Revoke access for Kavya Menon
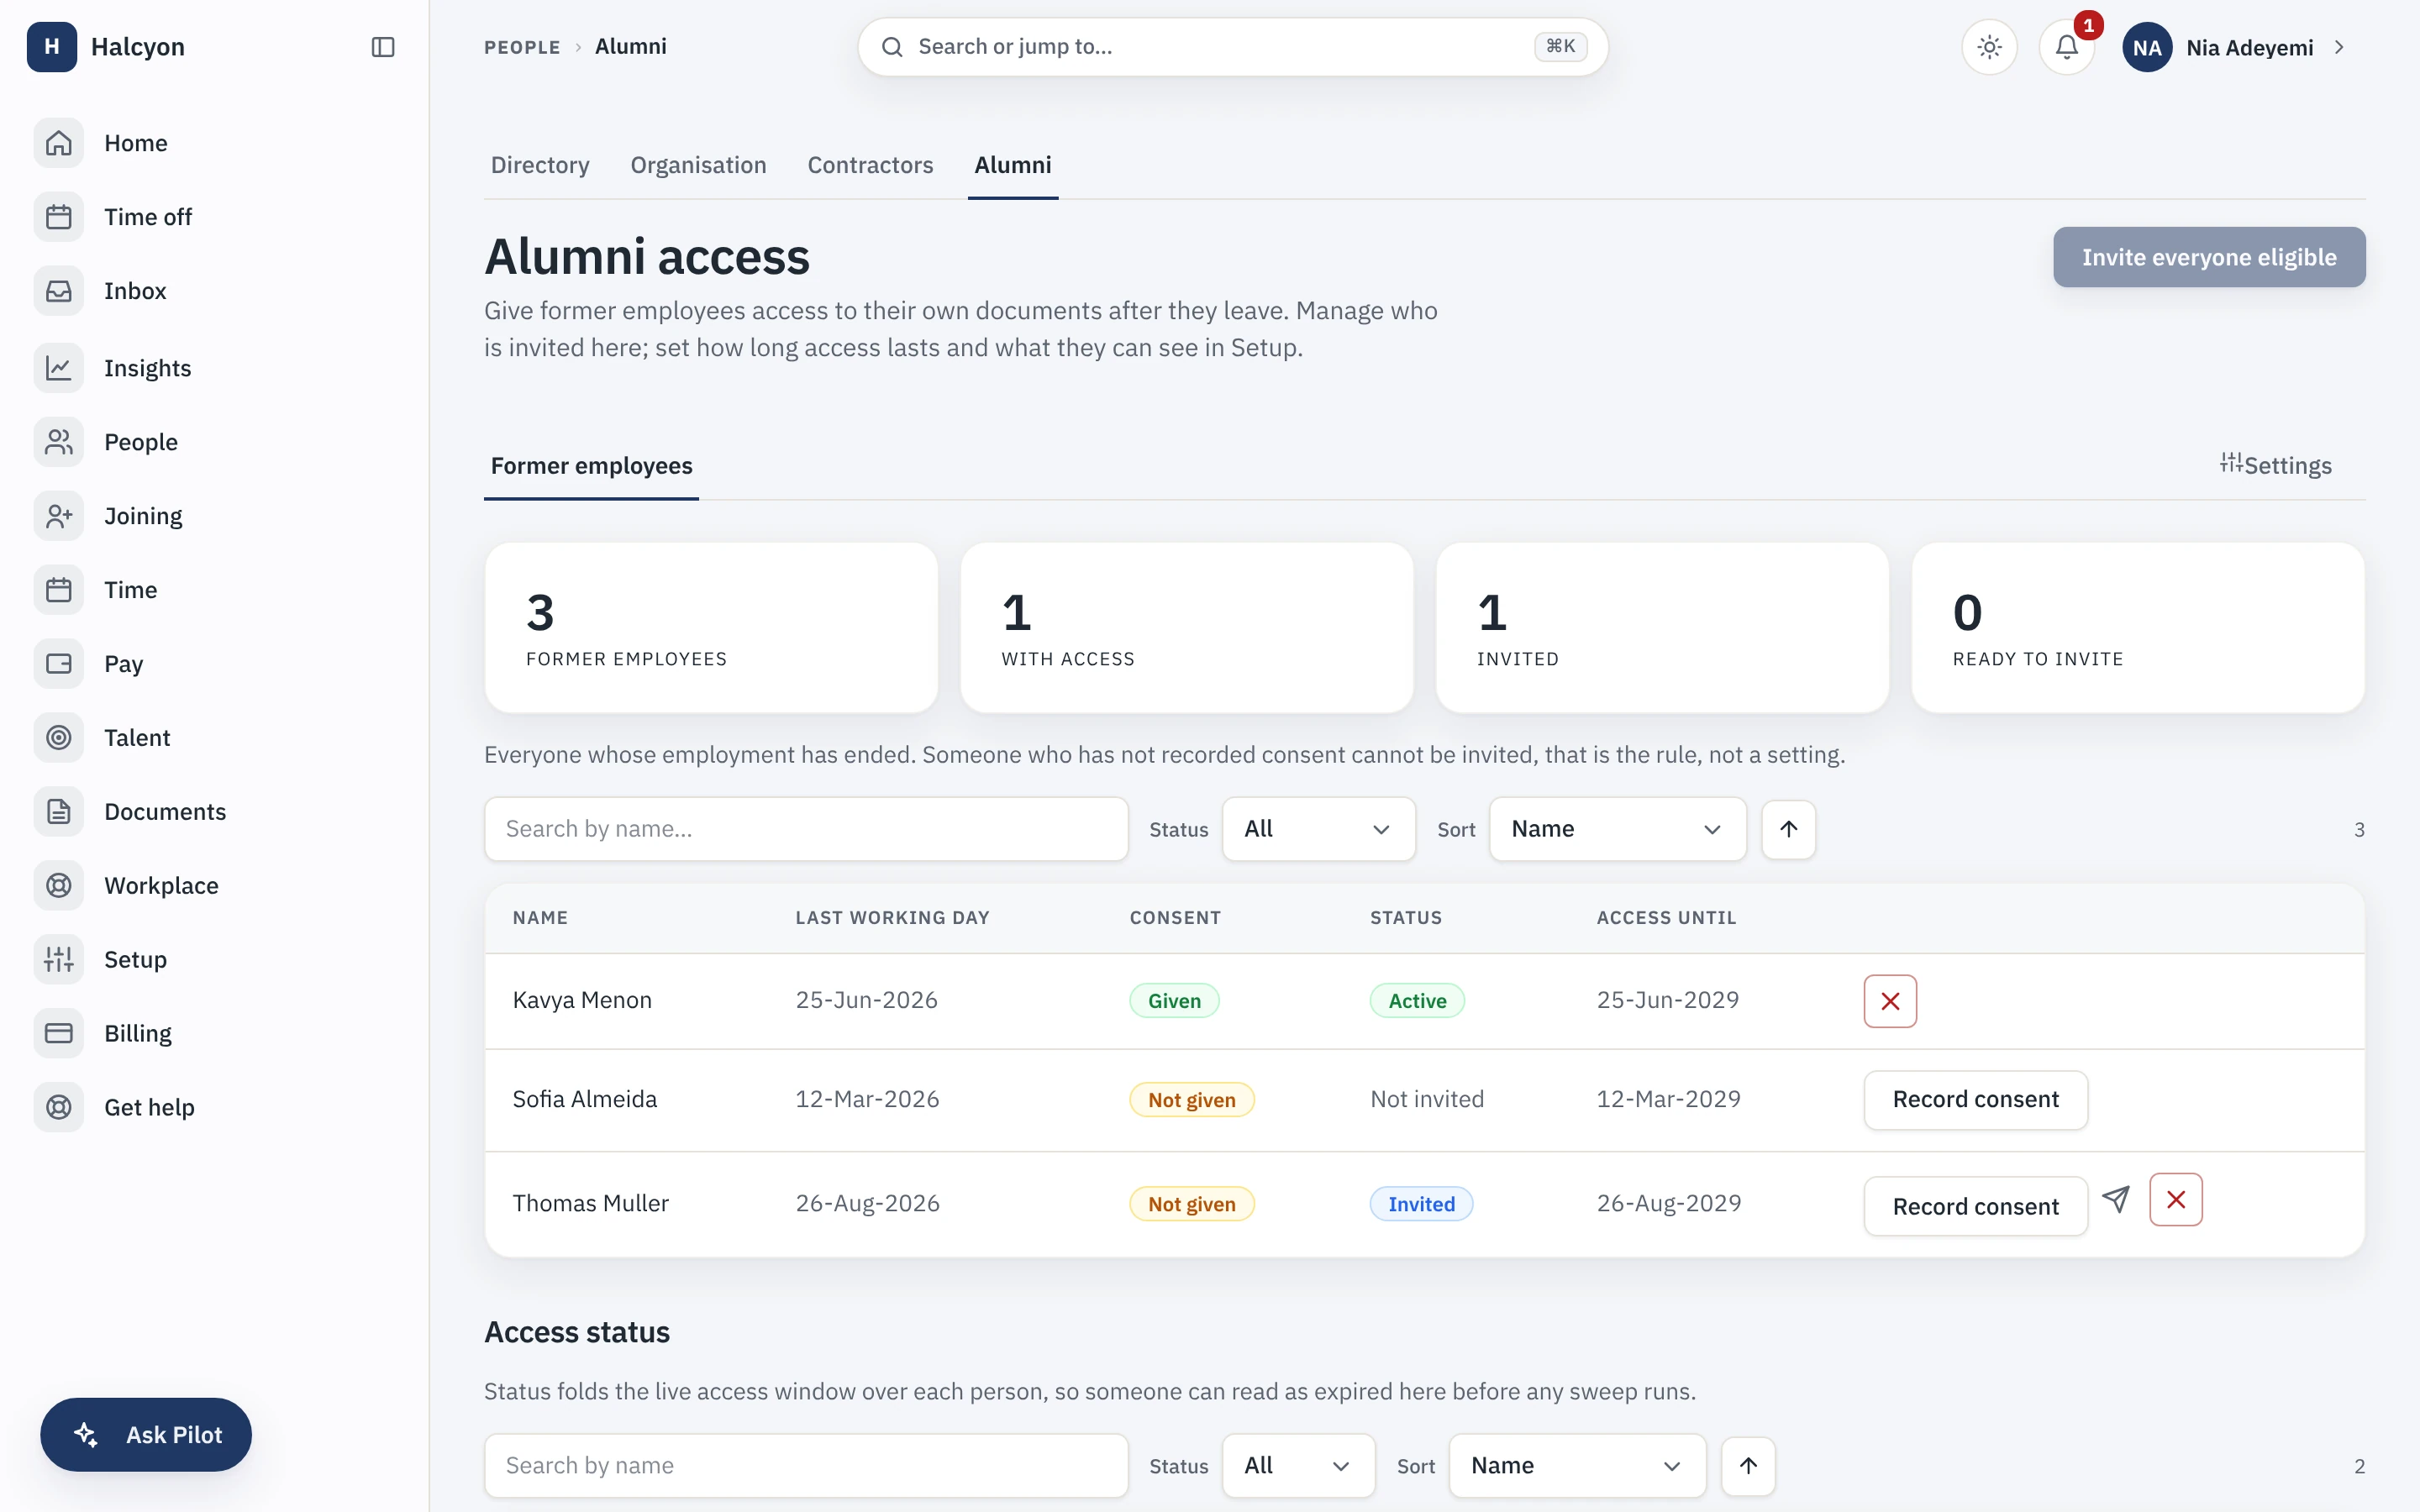Screen dimensions: 2420x1512 (1890, 1001)
